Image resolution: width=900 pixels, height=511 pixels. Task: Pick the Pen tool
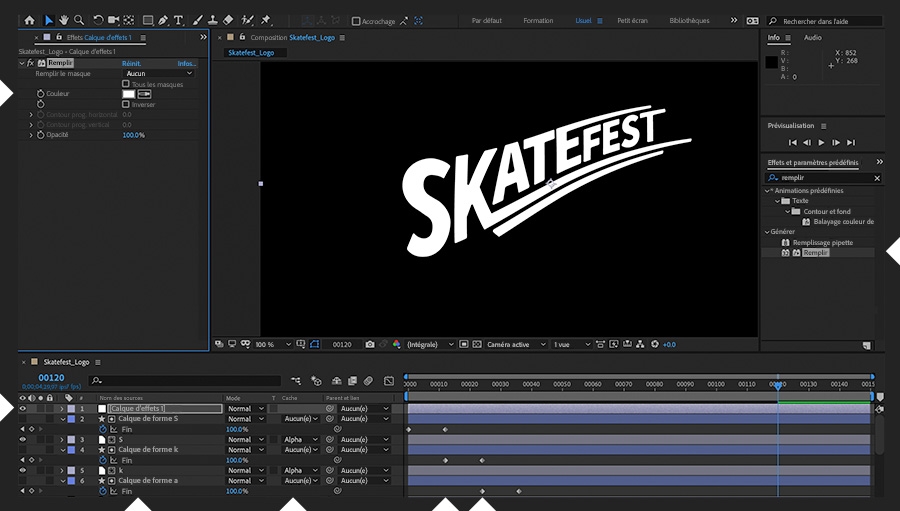[x=163, y=20]
